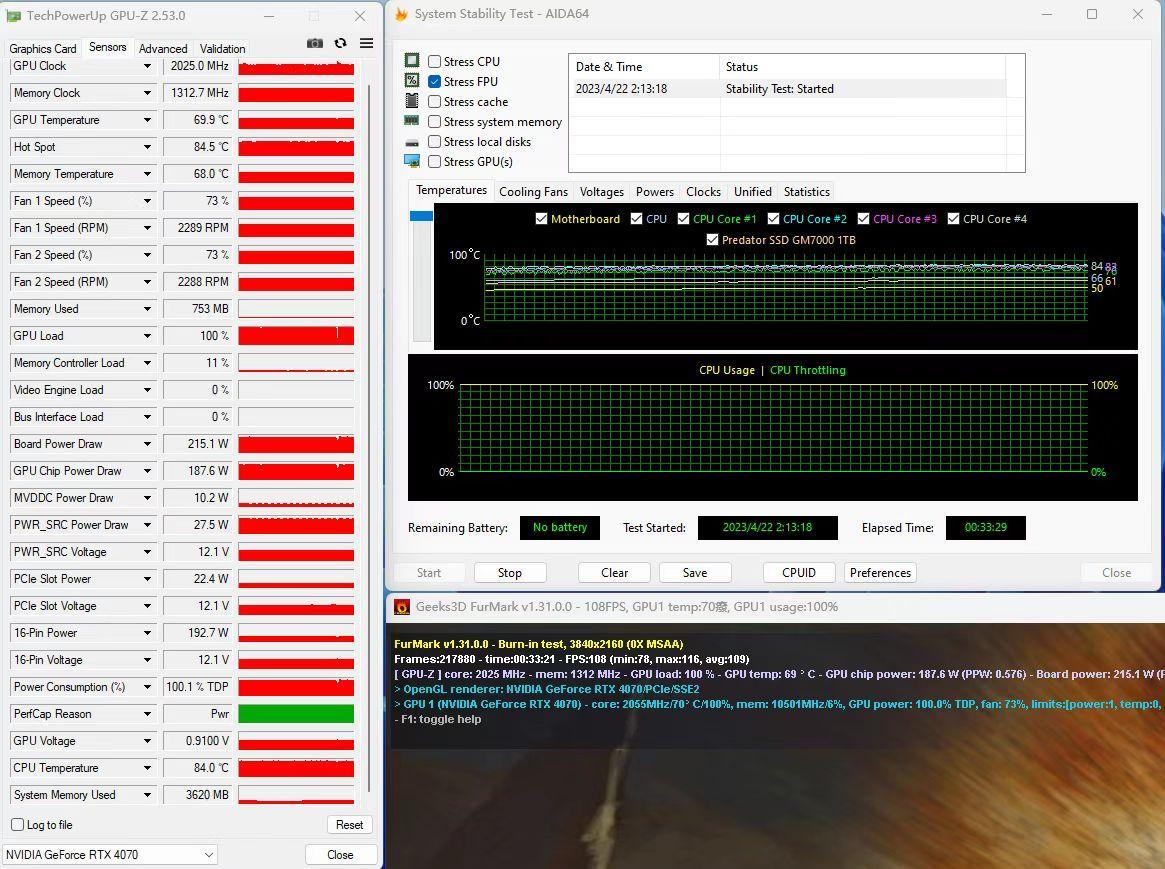Open PerfCap Reason dropdown arrow
This screenshot has height=869, width=1165.
[147, 714]
